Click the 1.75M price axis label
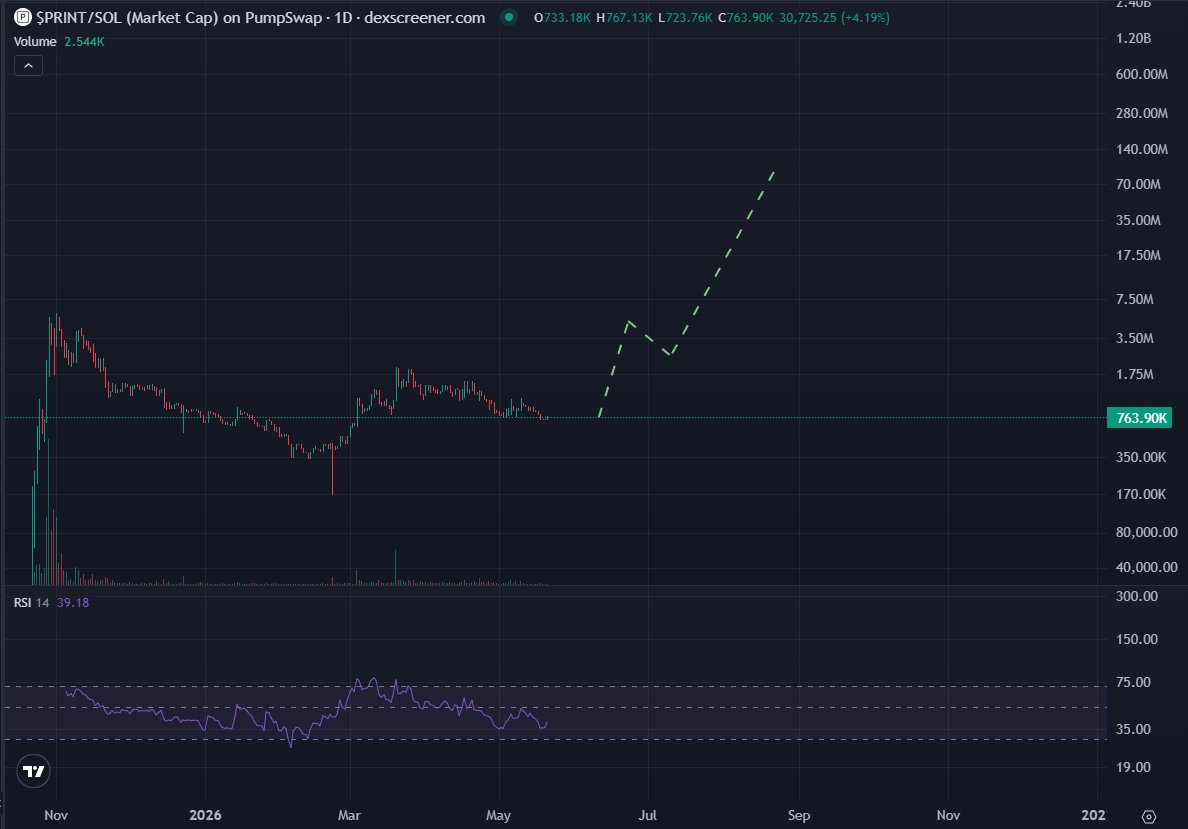Viewport: 1188px width, 829px height. (1134, 374)
